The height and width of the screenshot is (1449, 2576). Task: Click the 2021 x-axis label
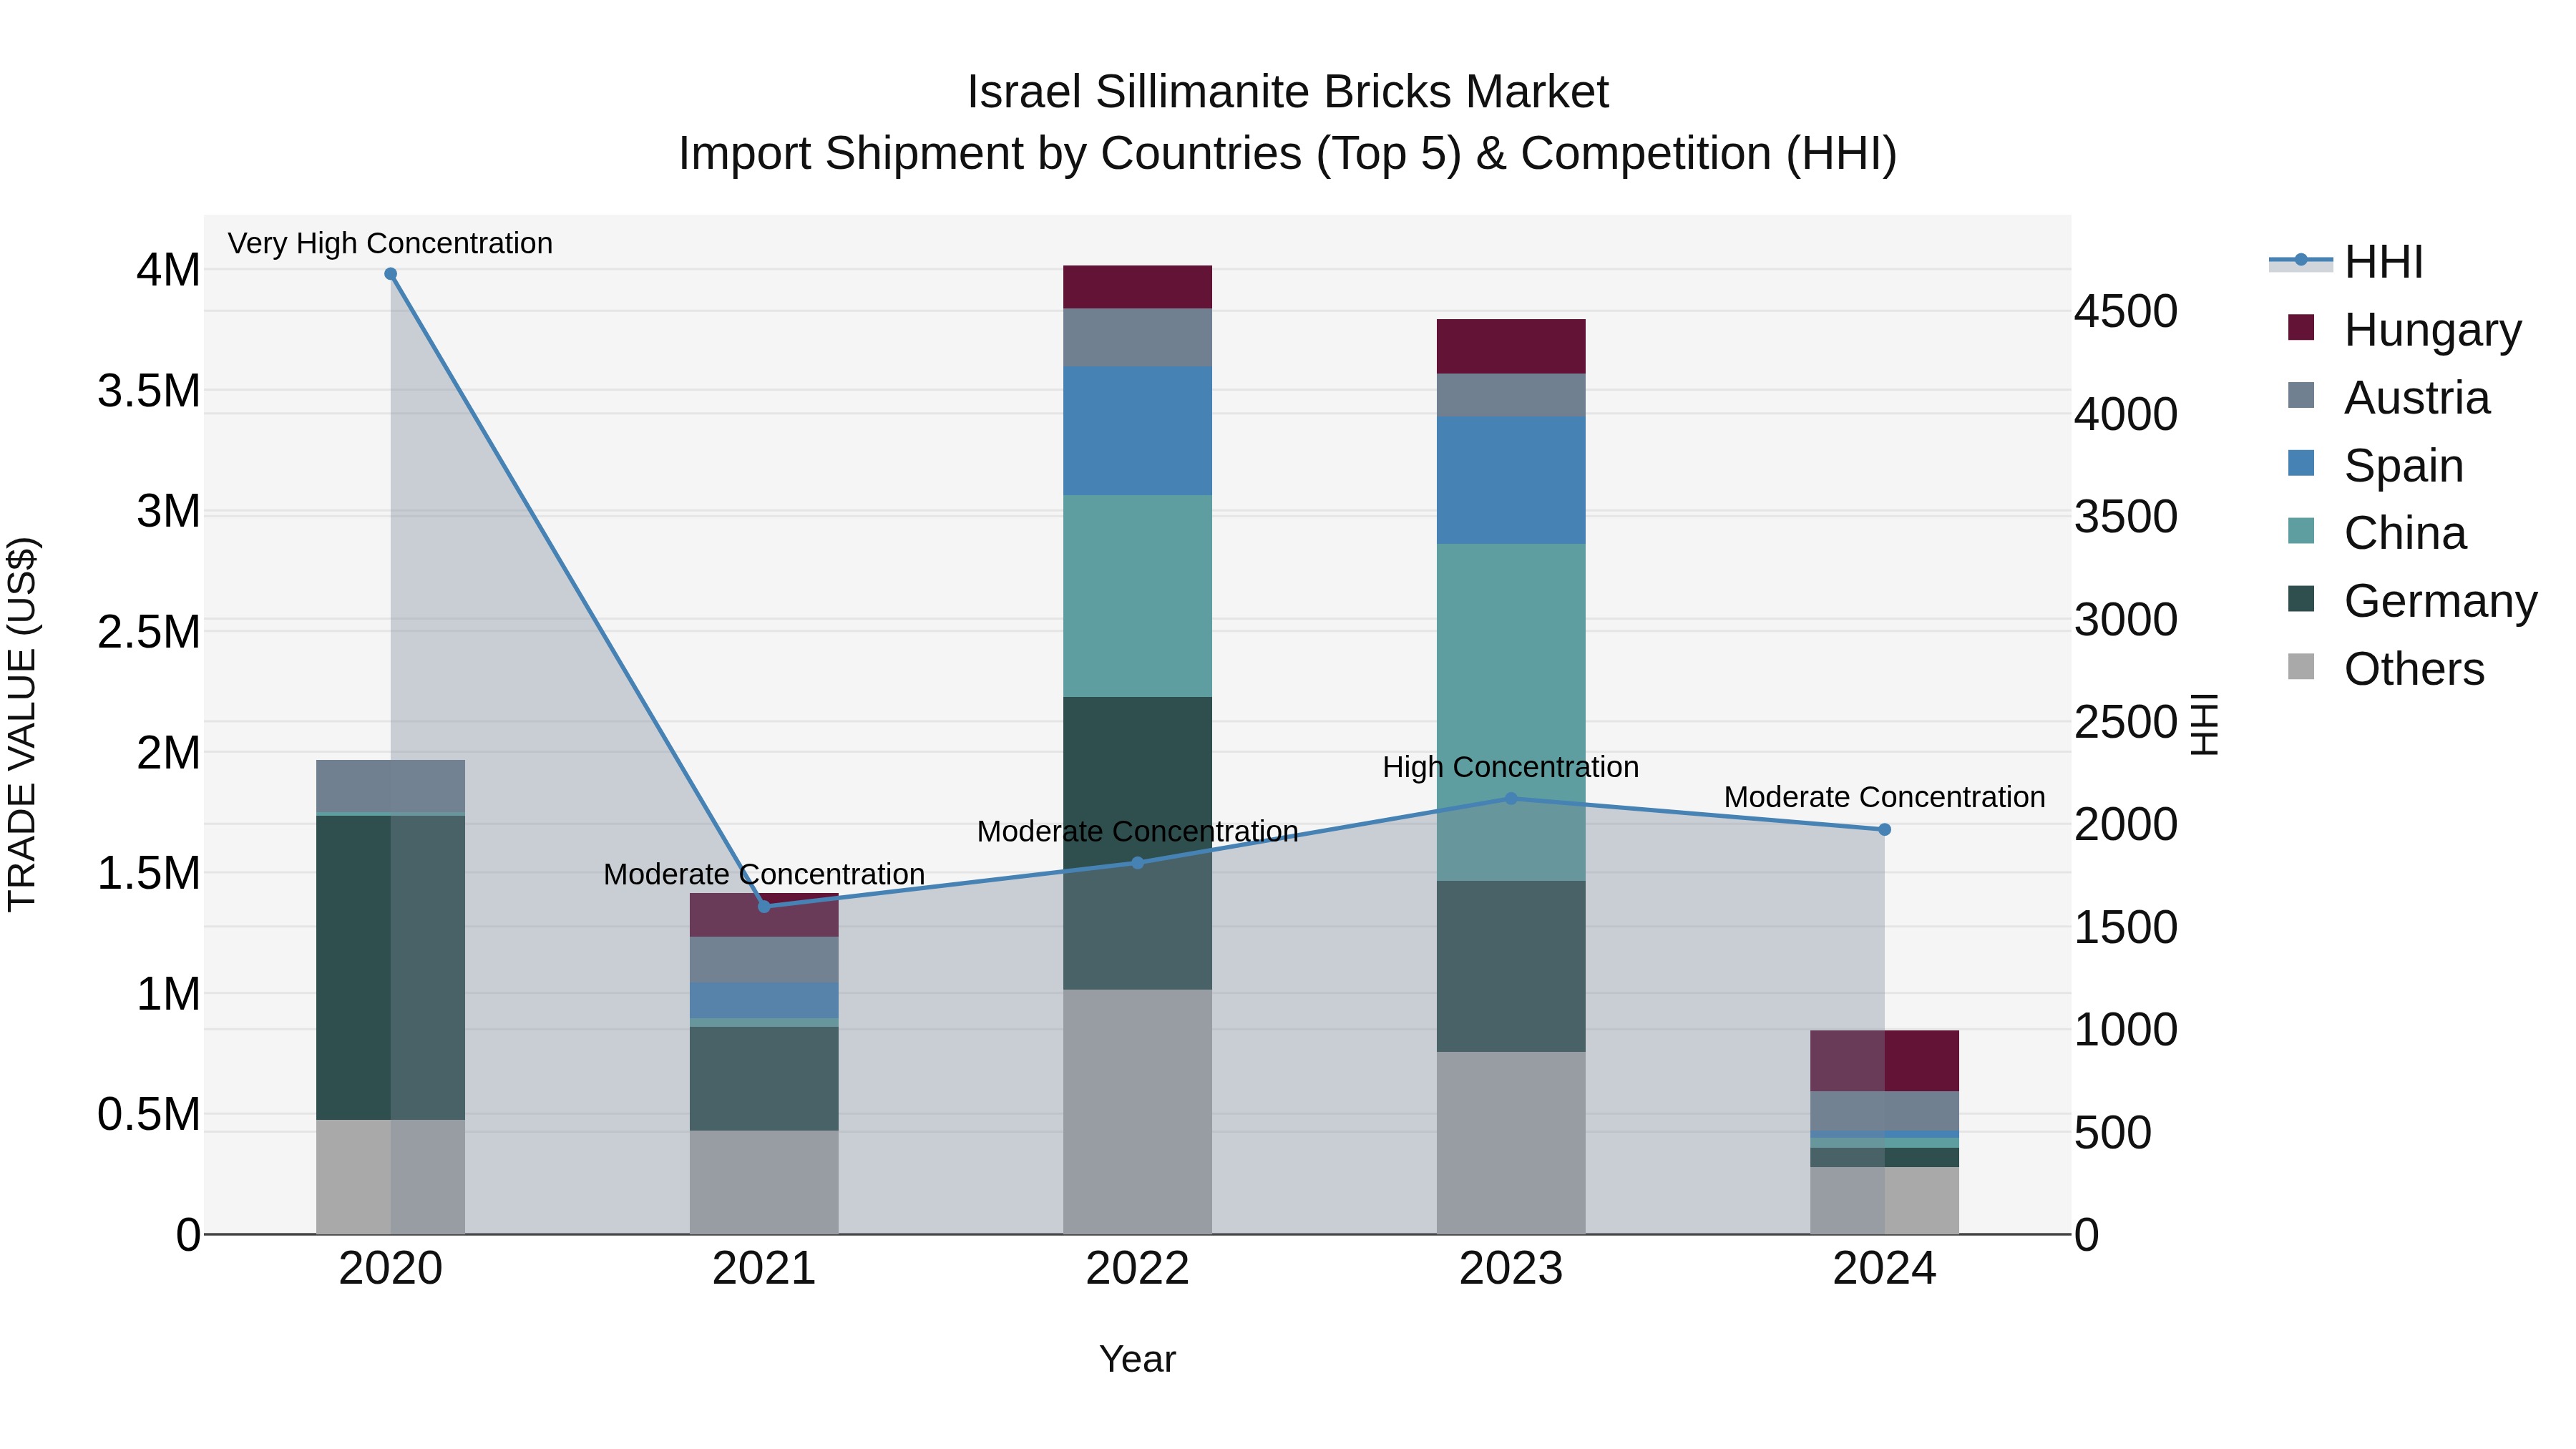764,1268
